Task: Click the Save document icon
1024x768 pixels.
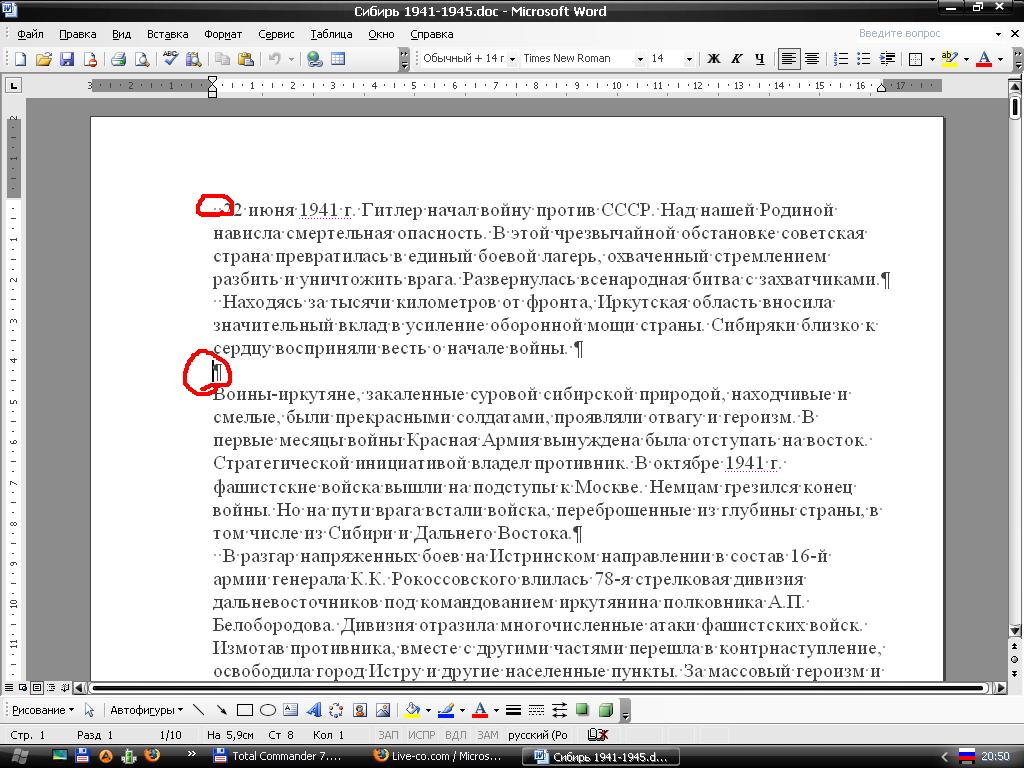Action: pos(67,59)
